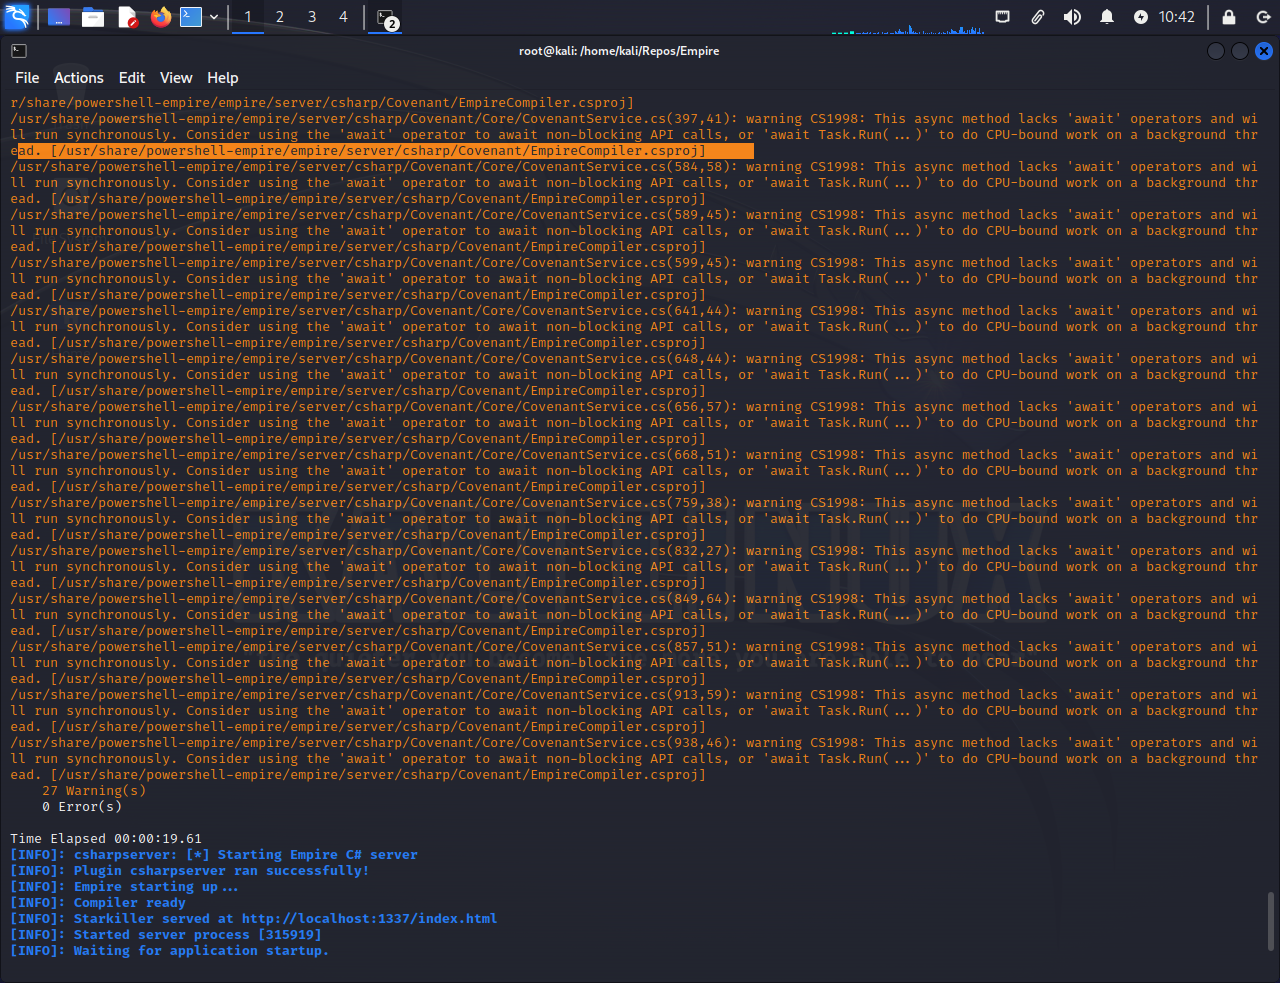Launch the text editor panel icon
1280x983 pixels.
pos(128,17)
